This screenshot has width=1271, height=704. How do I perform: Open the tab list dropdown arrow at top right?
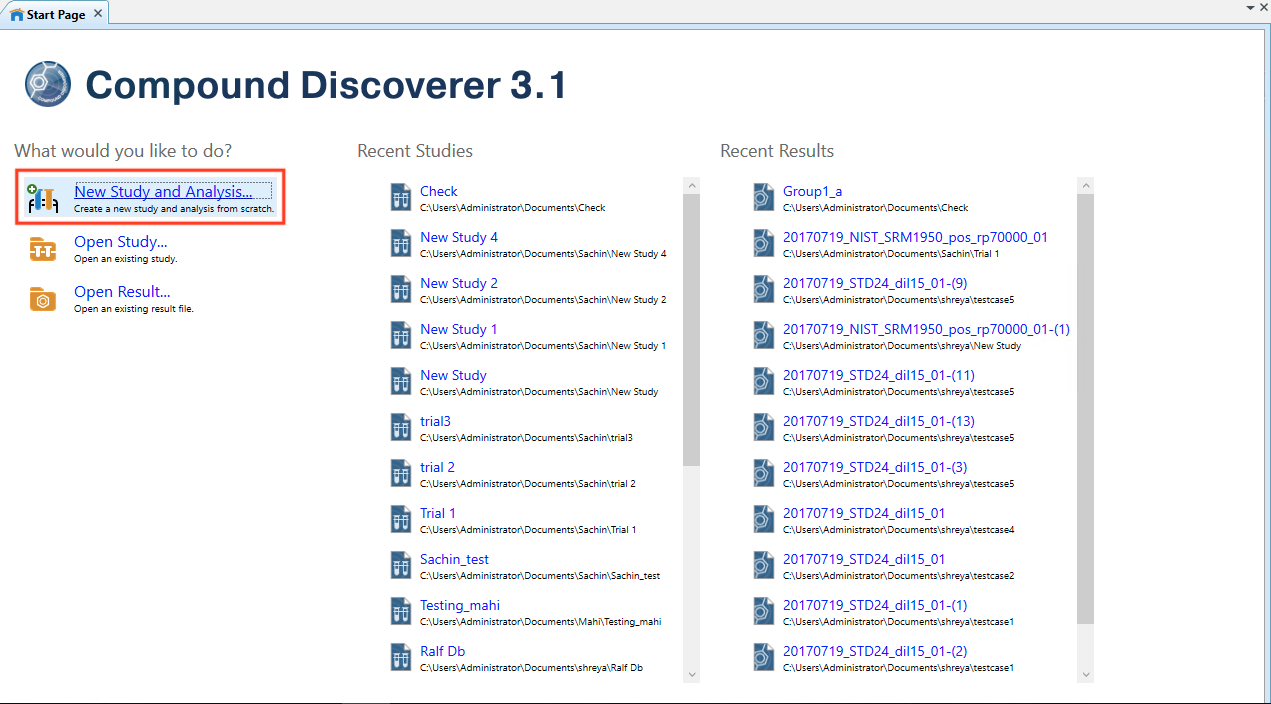1250,7
